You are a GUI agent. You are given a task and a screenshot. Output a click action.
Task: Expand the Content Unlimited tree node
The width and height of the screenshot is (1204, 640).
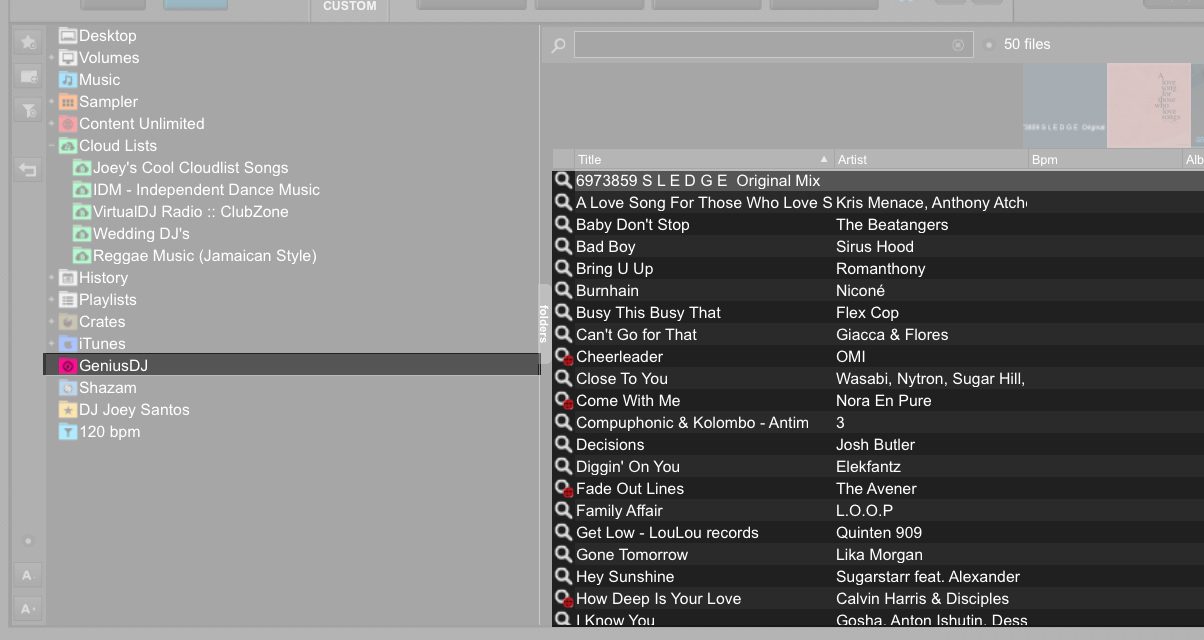point(51,124)
